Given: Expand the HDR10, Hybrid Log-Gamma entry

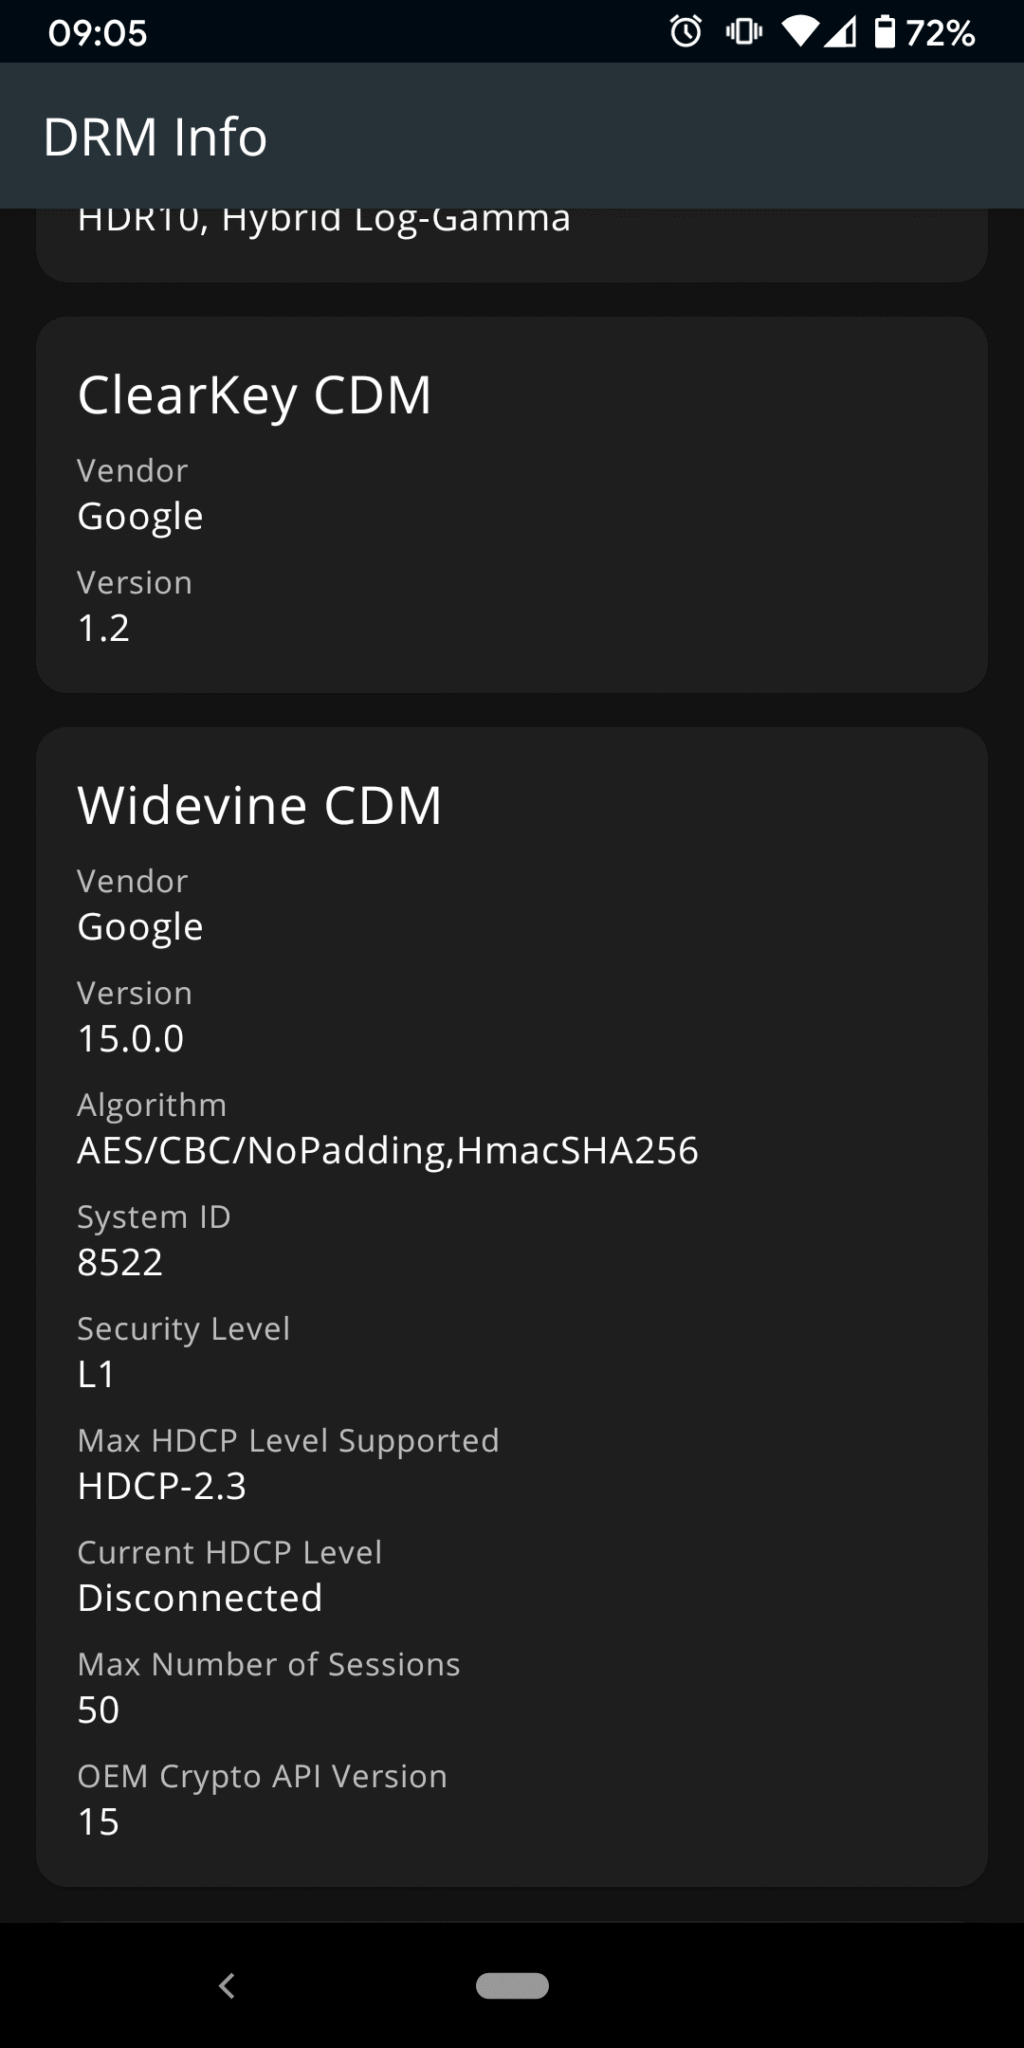Looking at the screenshot, I should 323,219.
